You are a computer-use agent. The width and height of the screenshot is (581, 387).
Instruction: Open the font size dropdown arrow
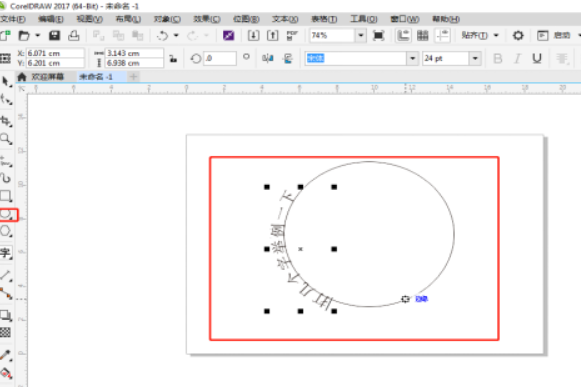click(x=475, y=59)
